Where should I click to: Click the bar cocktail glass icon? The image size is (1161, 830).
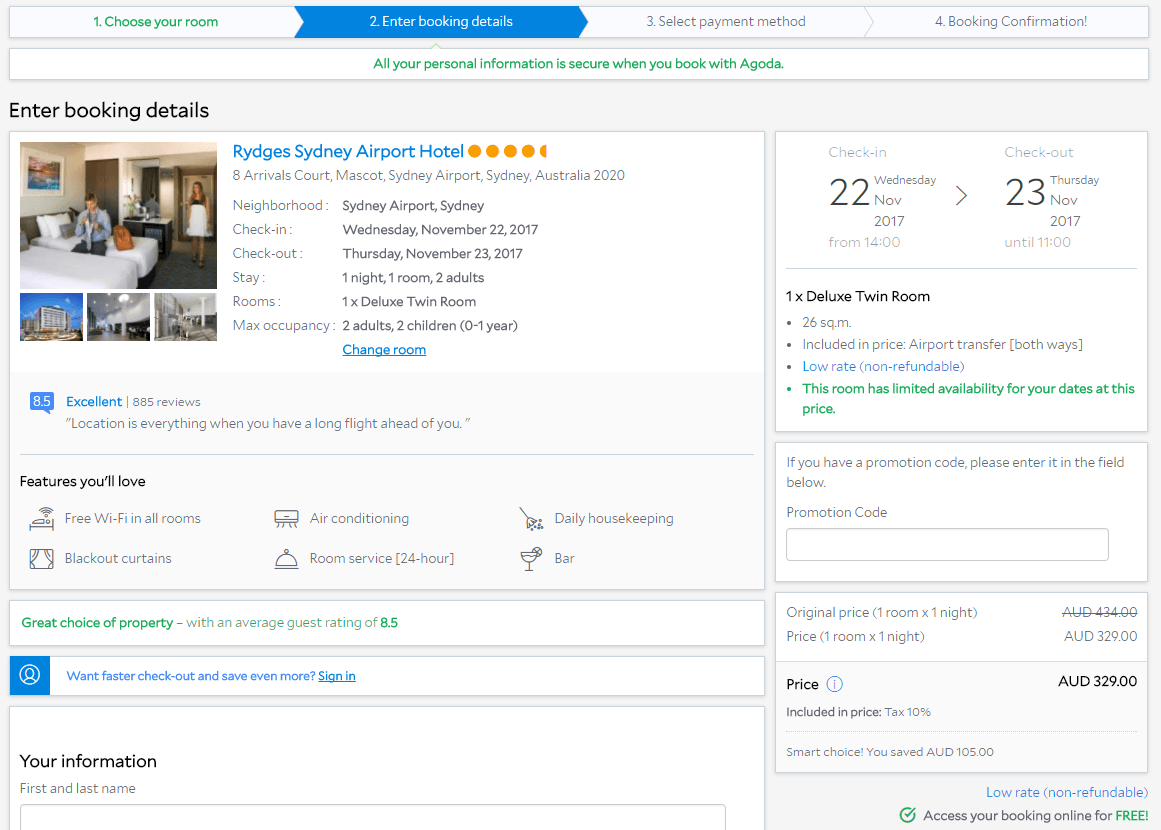[531, 558]
